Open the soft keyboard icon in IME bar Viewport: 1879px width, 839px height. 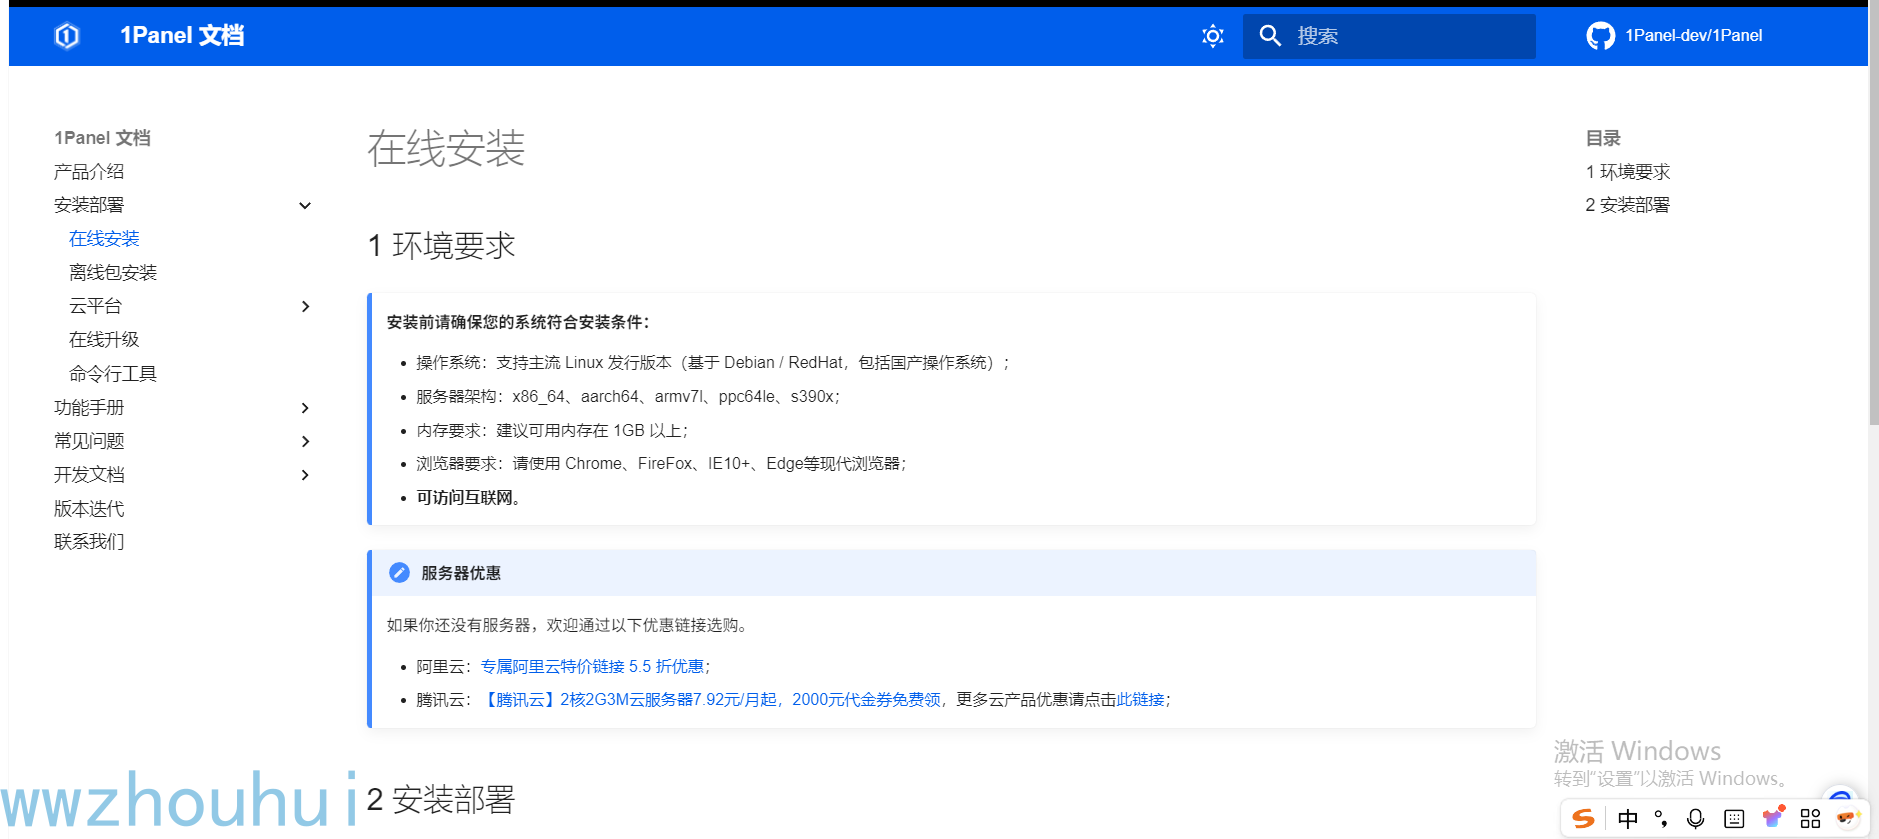coord(1734,819)
